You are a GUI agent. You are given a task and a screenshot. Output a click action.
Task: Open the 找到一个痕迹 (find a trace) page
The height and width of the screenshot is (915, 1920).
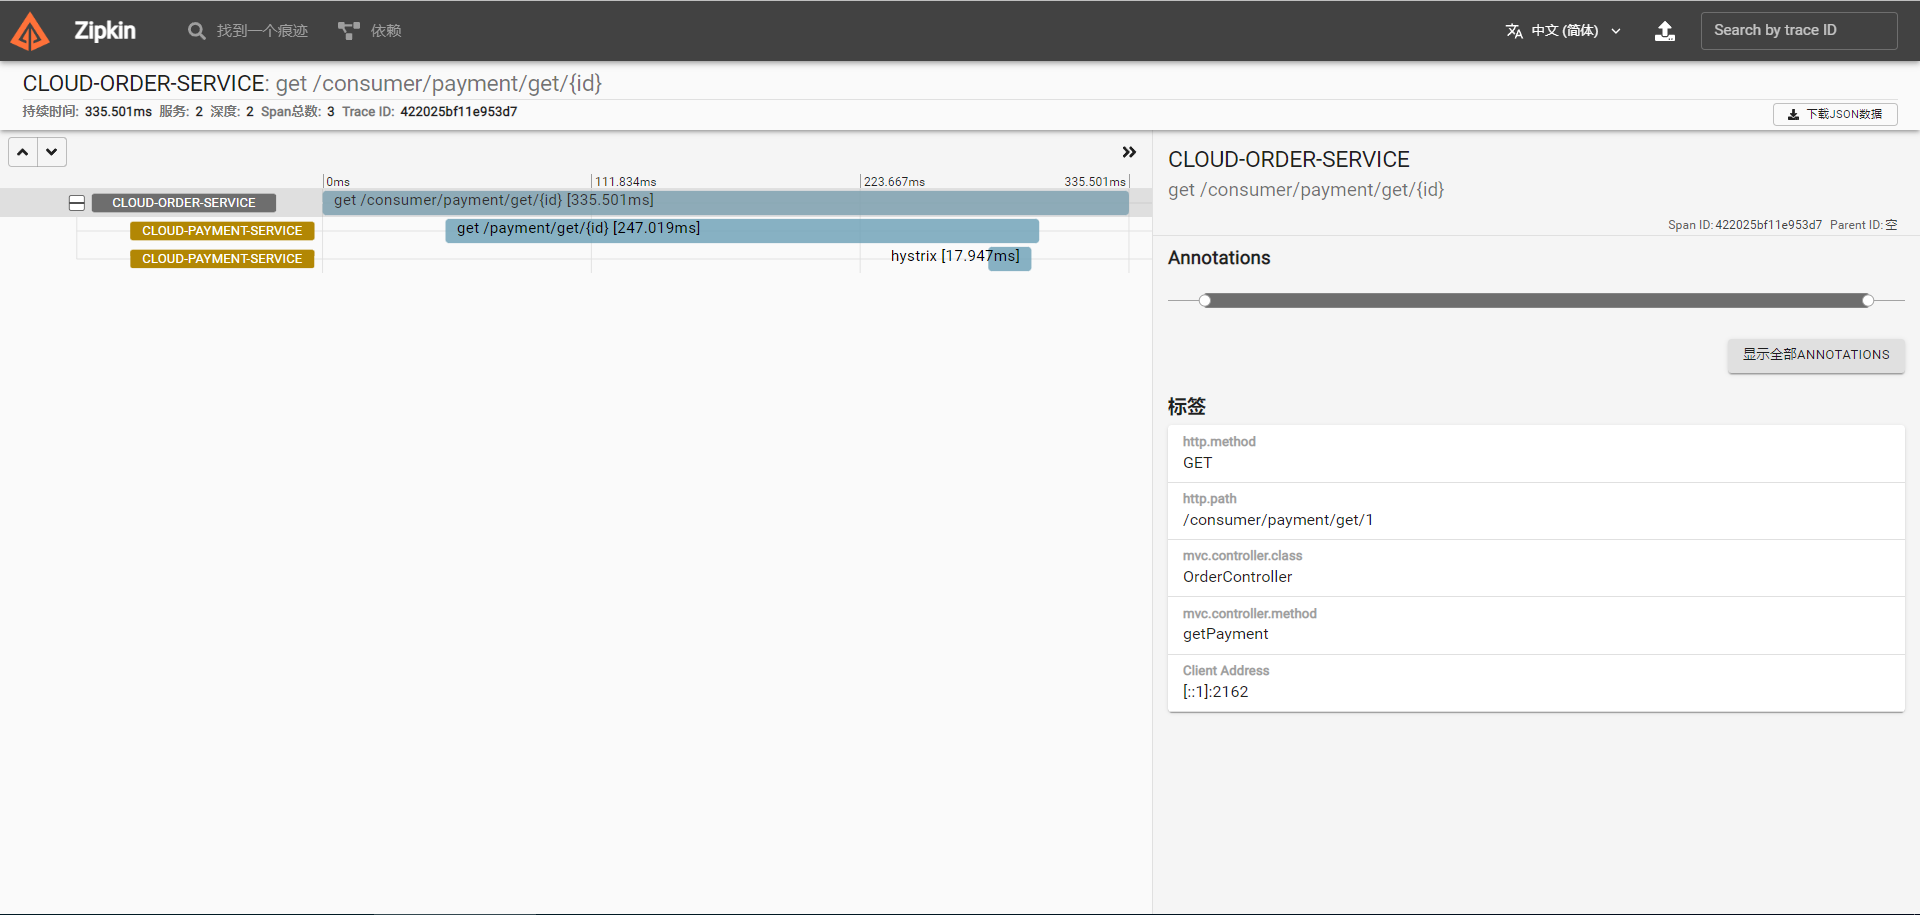262,31
